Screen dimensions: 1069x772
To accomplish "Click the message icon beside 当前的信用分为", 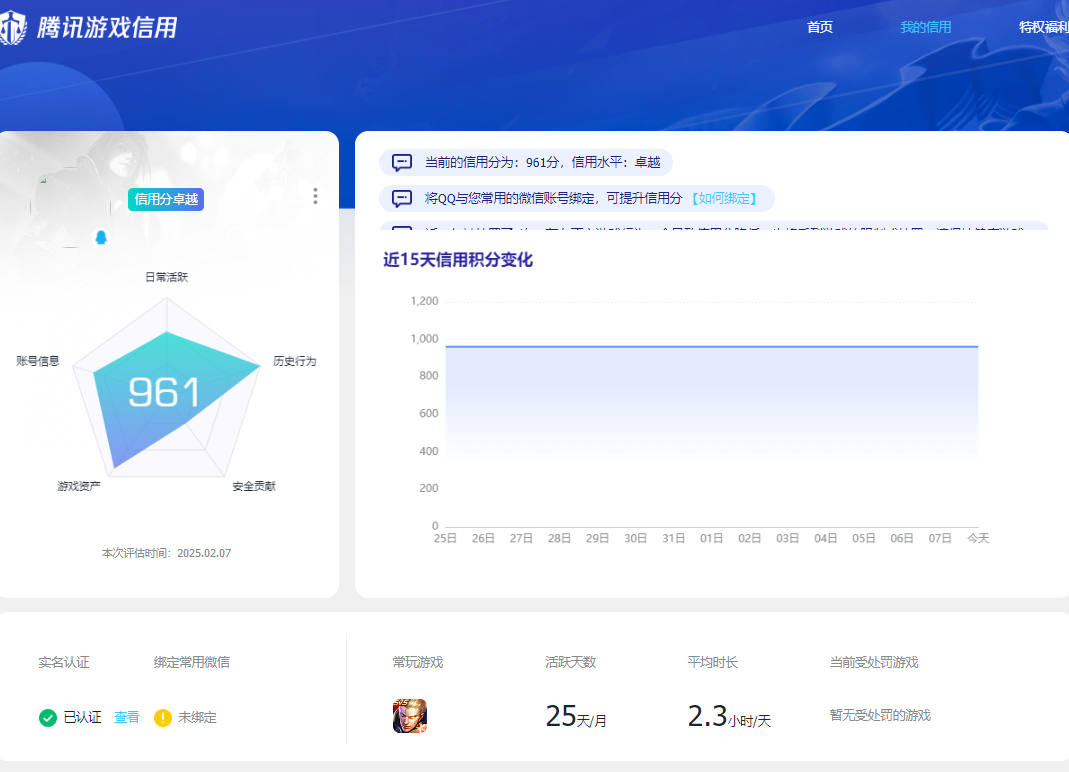I will click(x=402, y=162).
